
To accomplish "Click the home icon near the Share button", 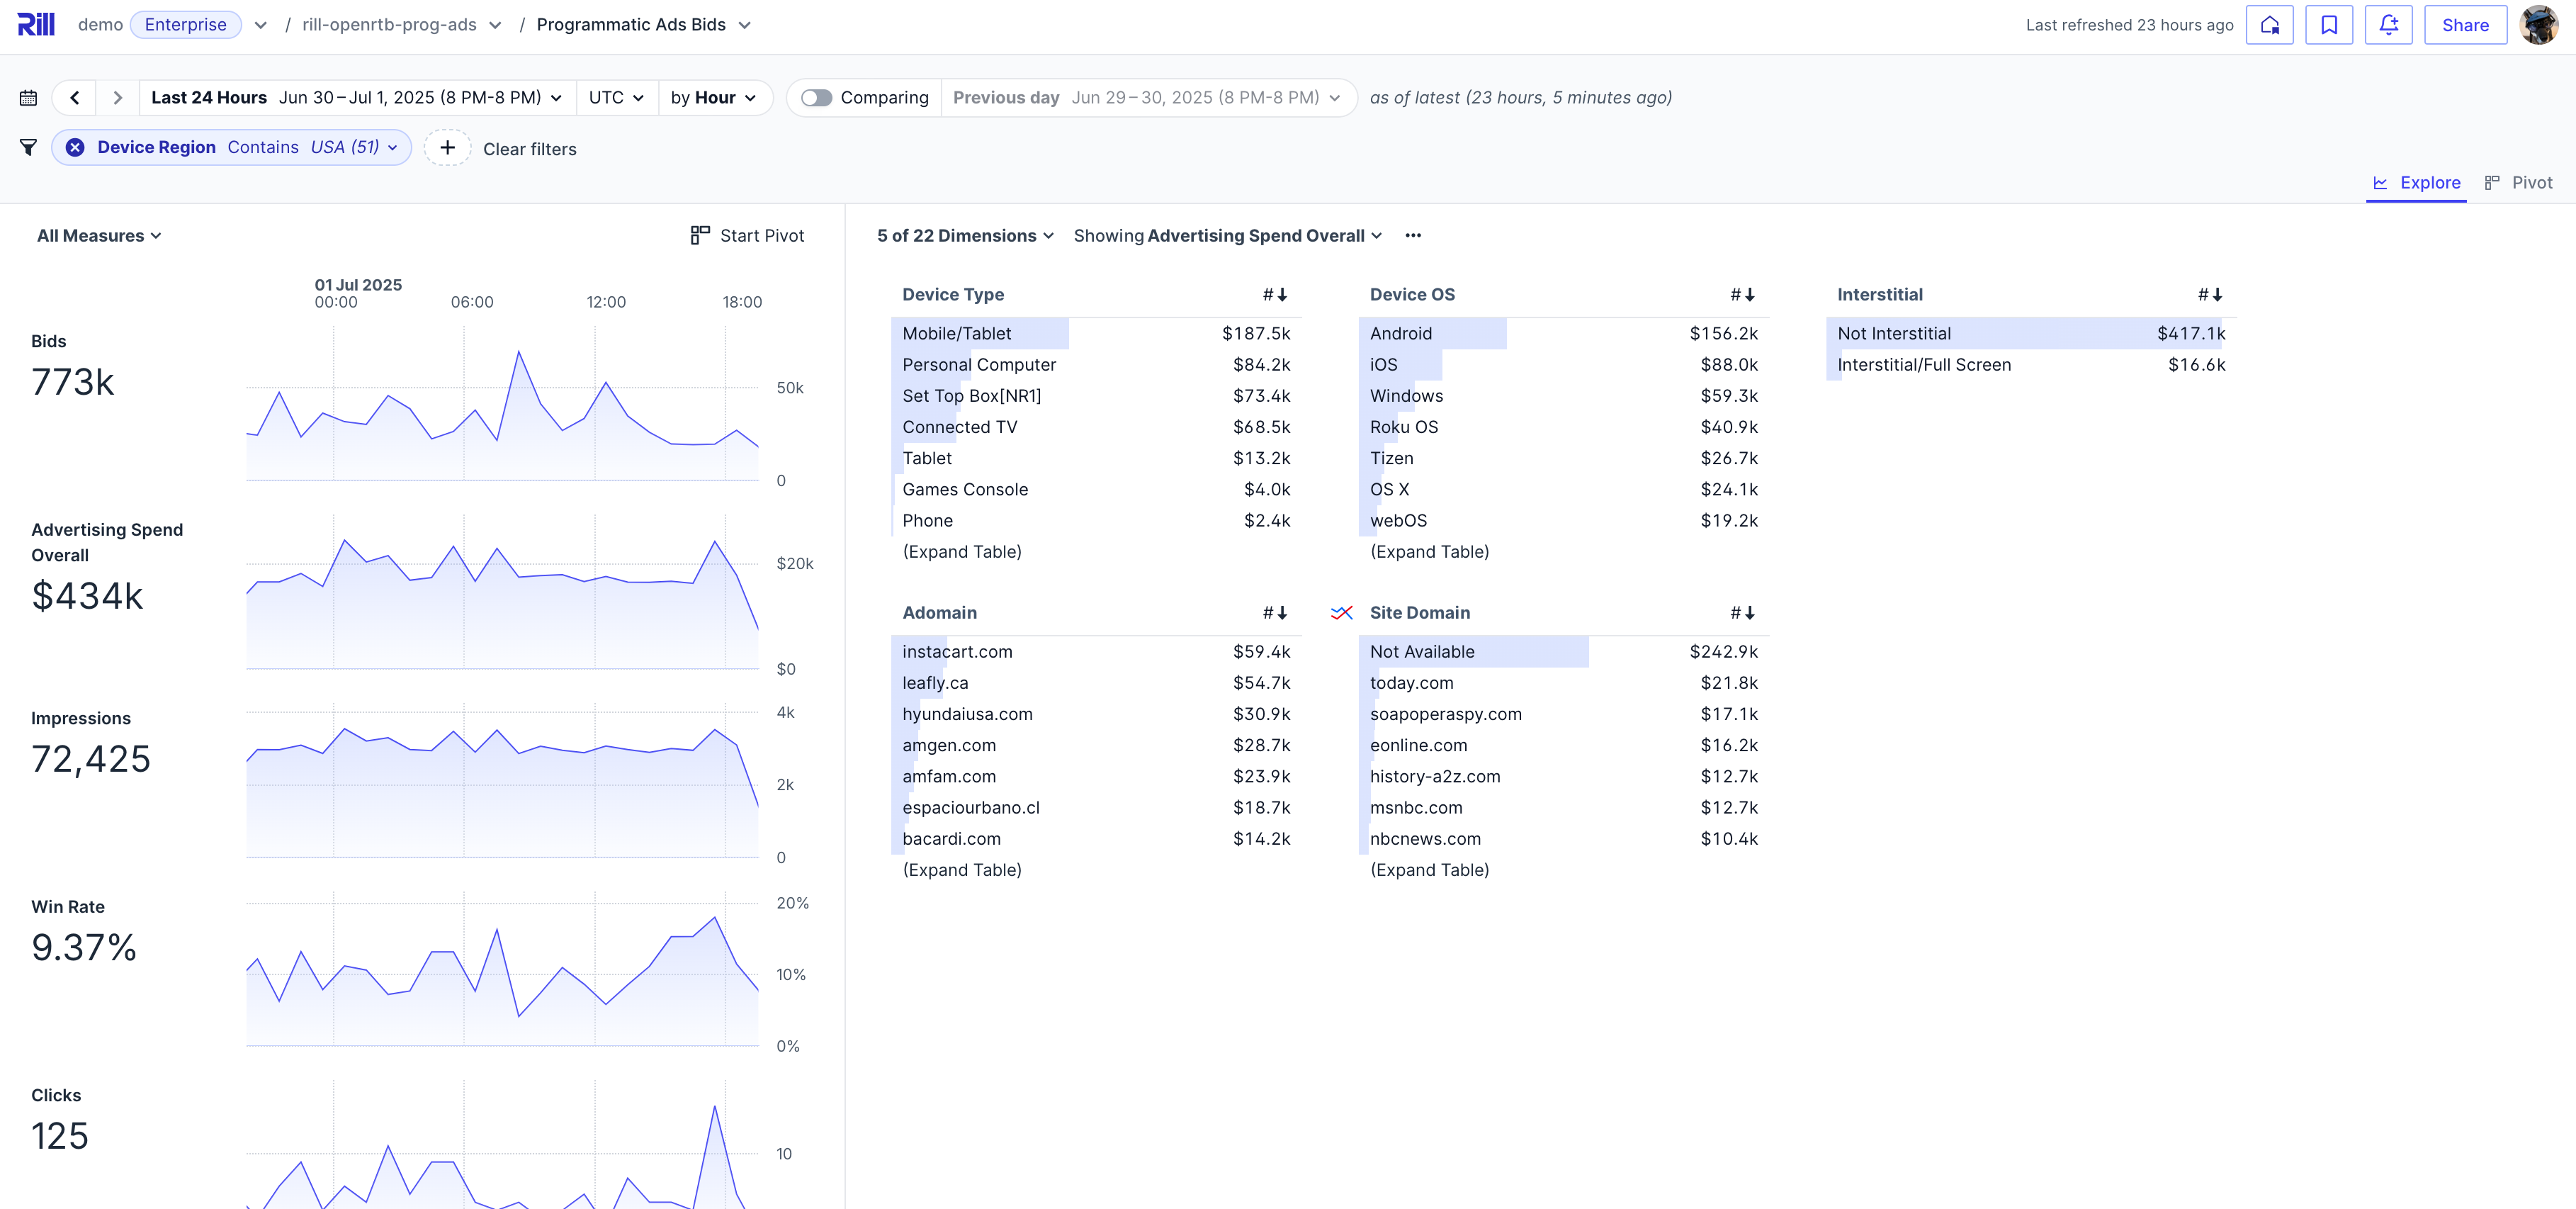I will point(2270,24).
